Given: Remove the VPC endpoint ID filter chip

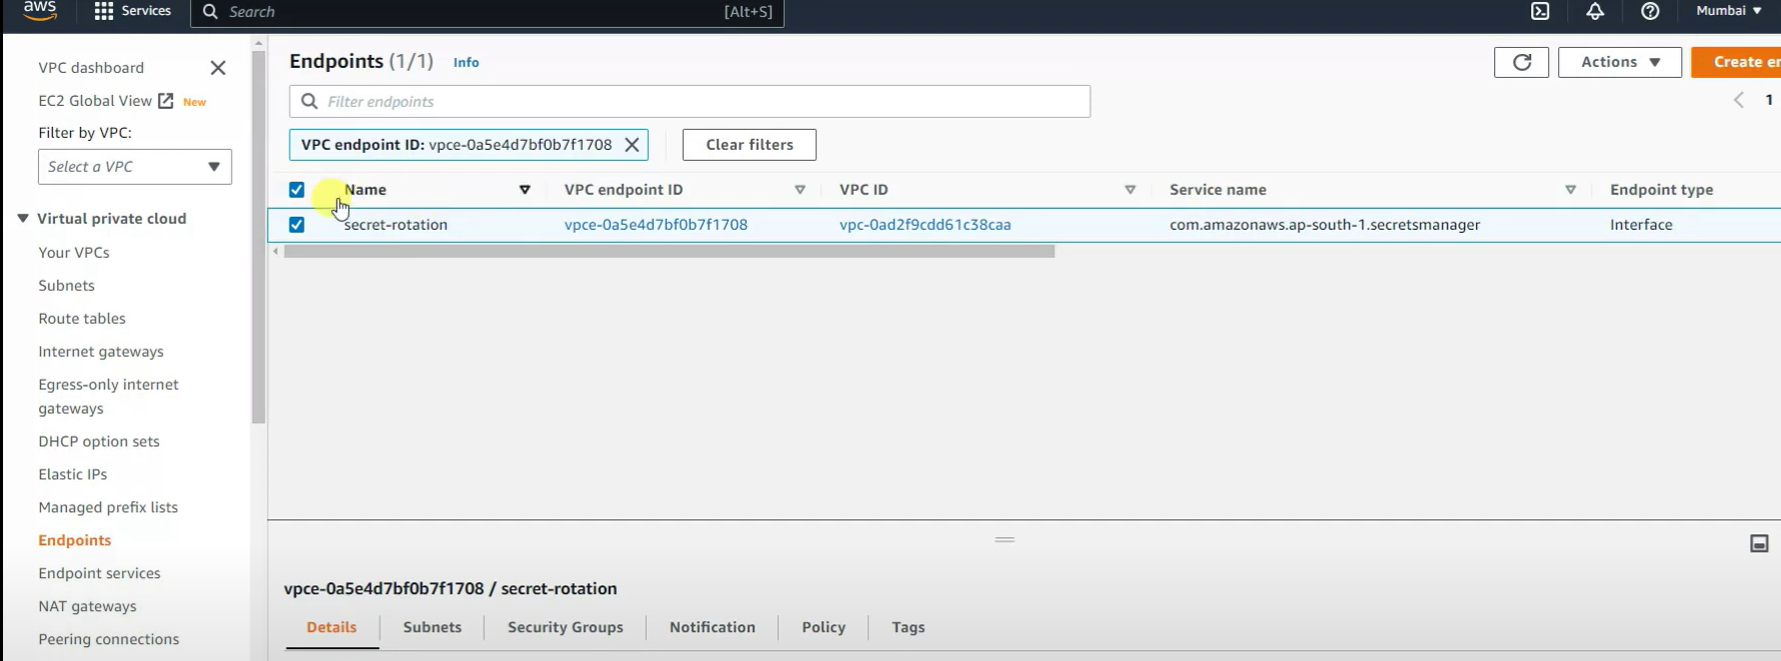Looking at the screenshot, I should (x=632, y=145).
